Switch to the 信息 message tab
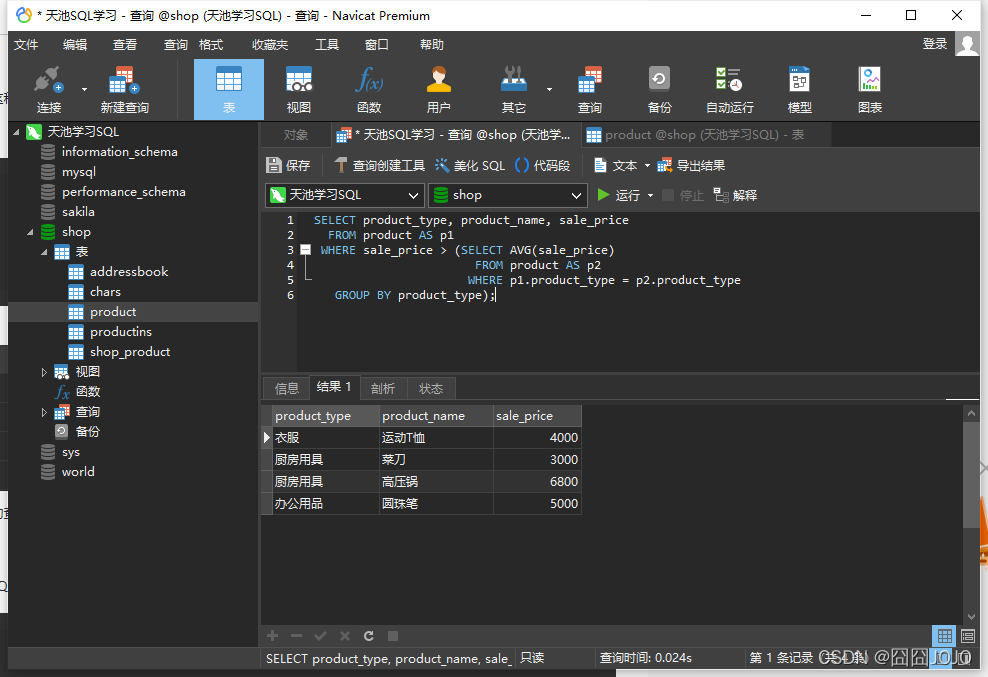 287,388
